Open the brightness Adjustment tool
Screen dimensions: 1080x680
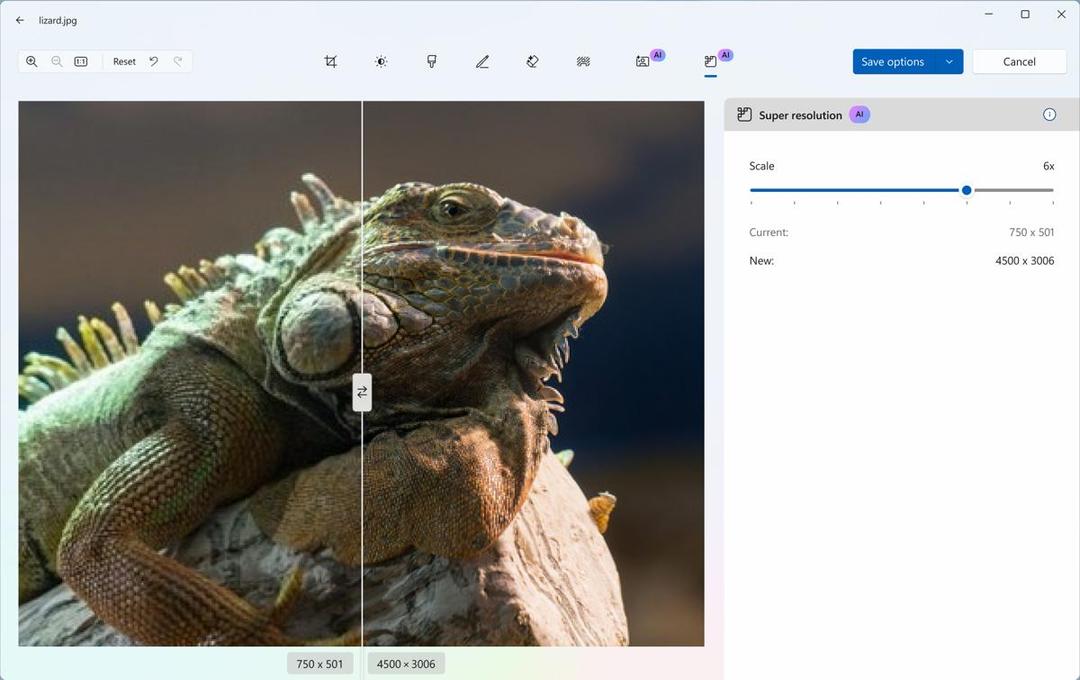(381, 61)
